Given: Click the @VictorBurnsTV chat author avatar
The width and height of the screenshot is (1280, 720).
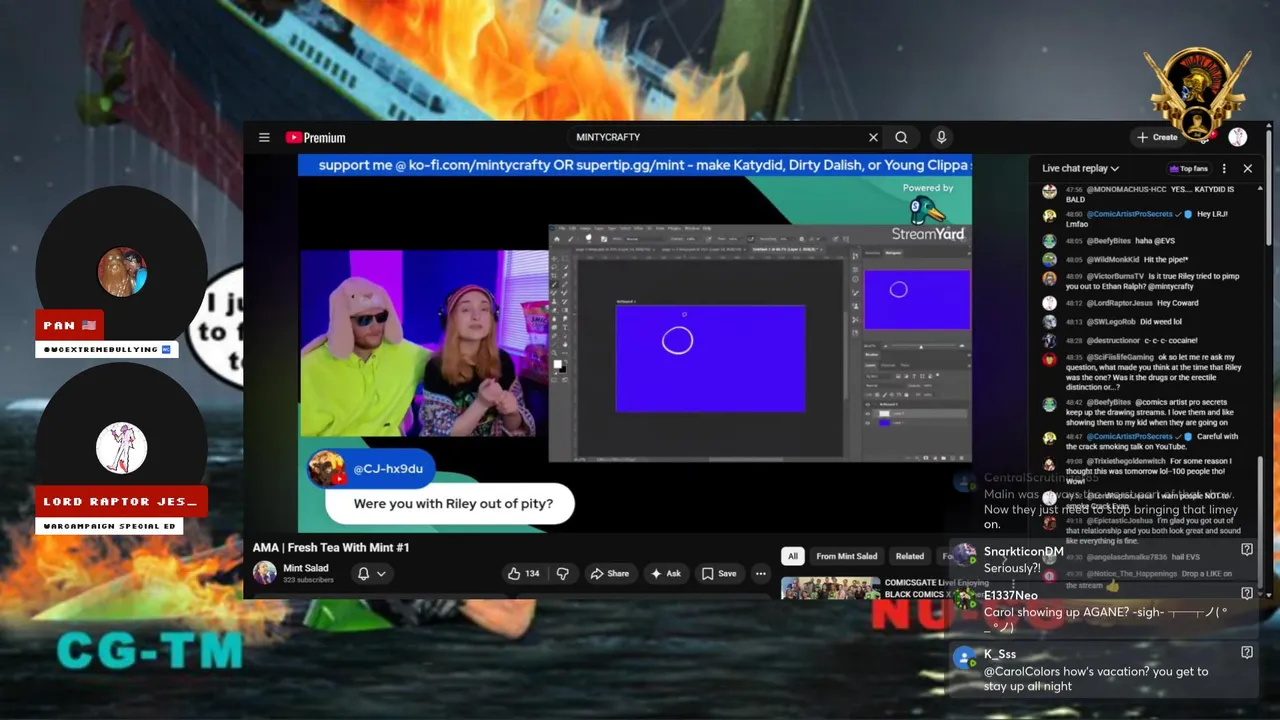Looking at the screenshot, I should [x=1049, y=279].
